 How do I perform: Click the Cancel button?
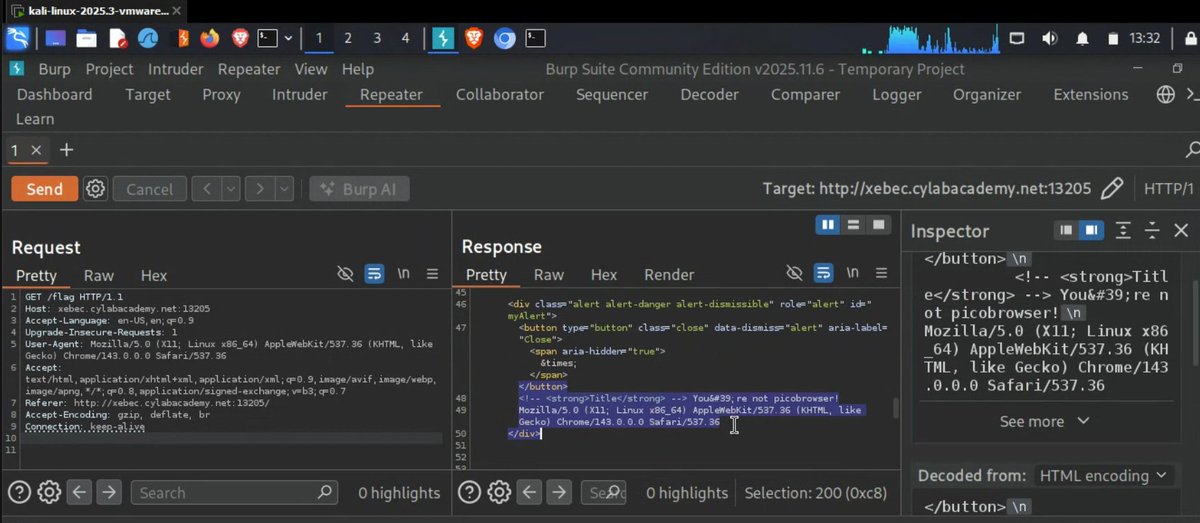149,189
